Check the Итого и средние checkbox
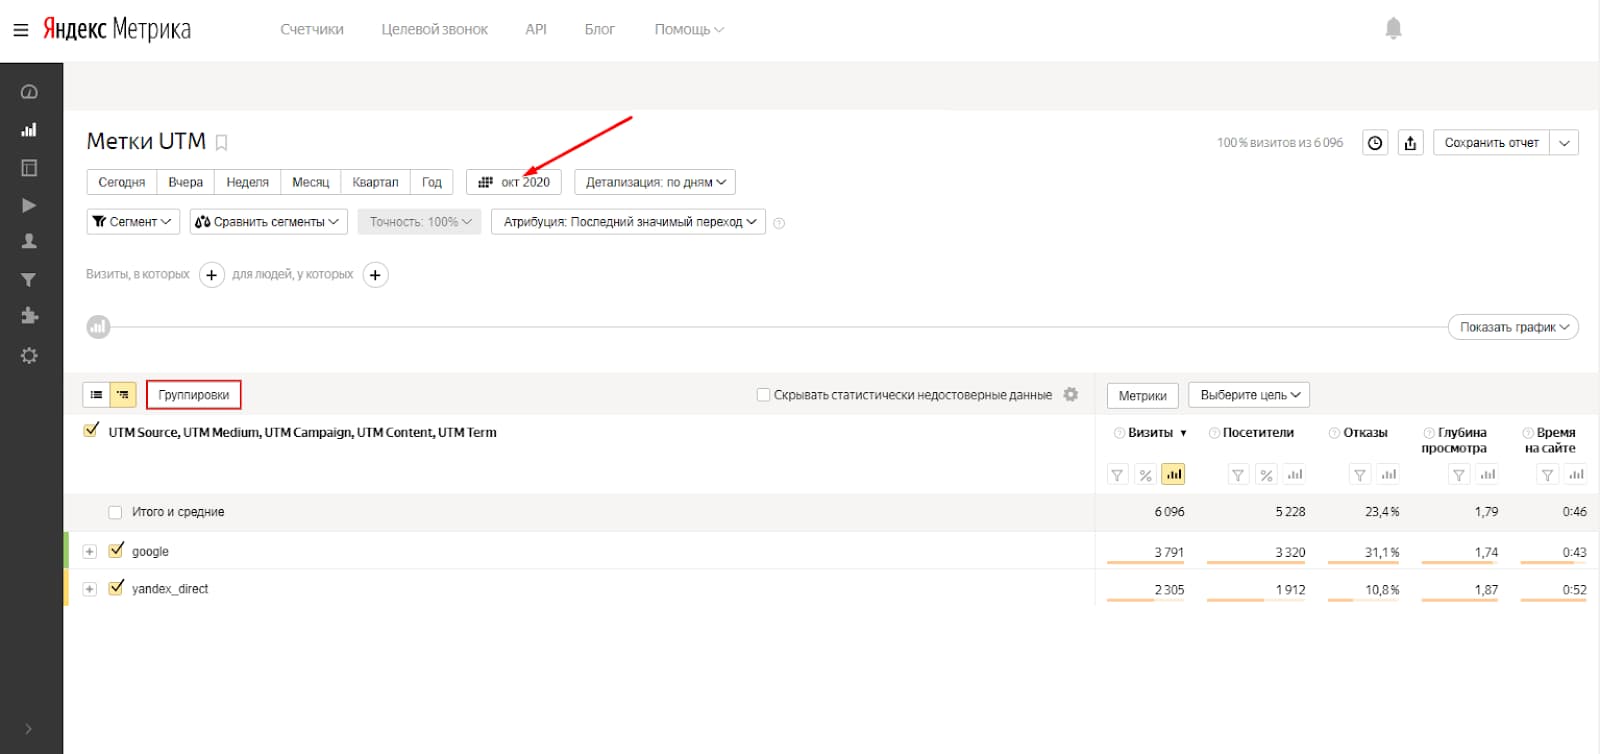The height and width of the screenshot is (754, 1600). [x=115, y=512]
